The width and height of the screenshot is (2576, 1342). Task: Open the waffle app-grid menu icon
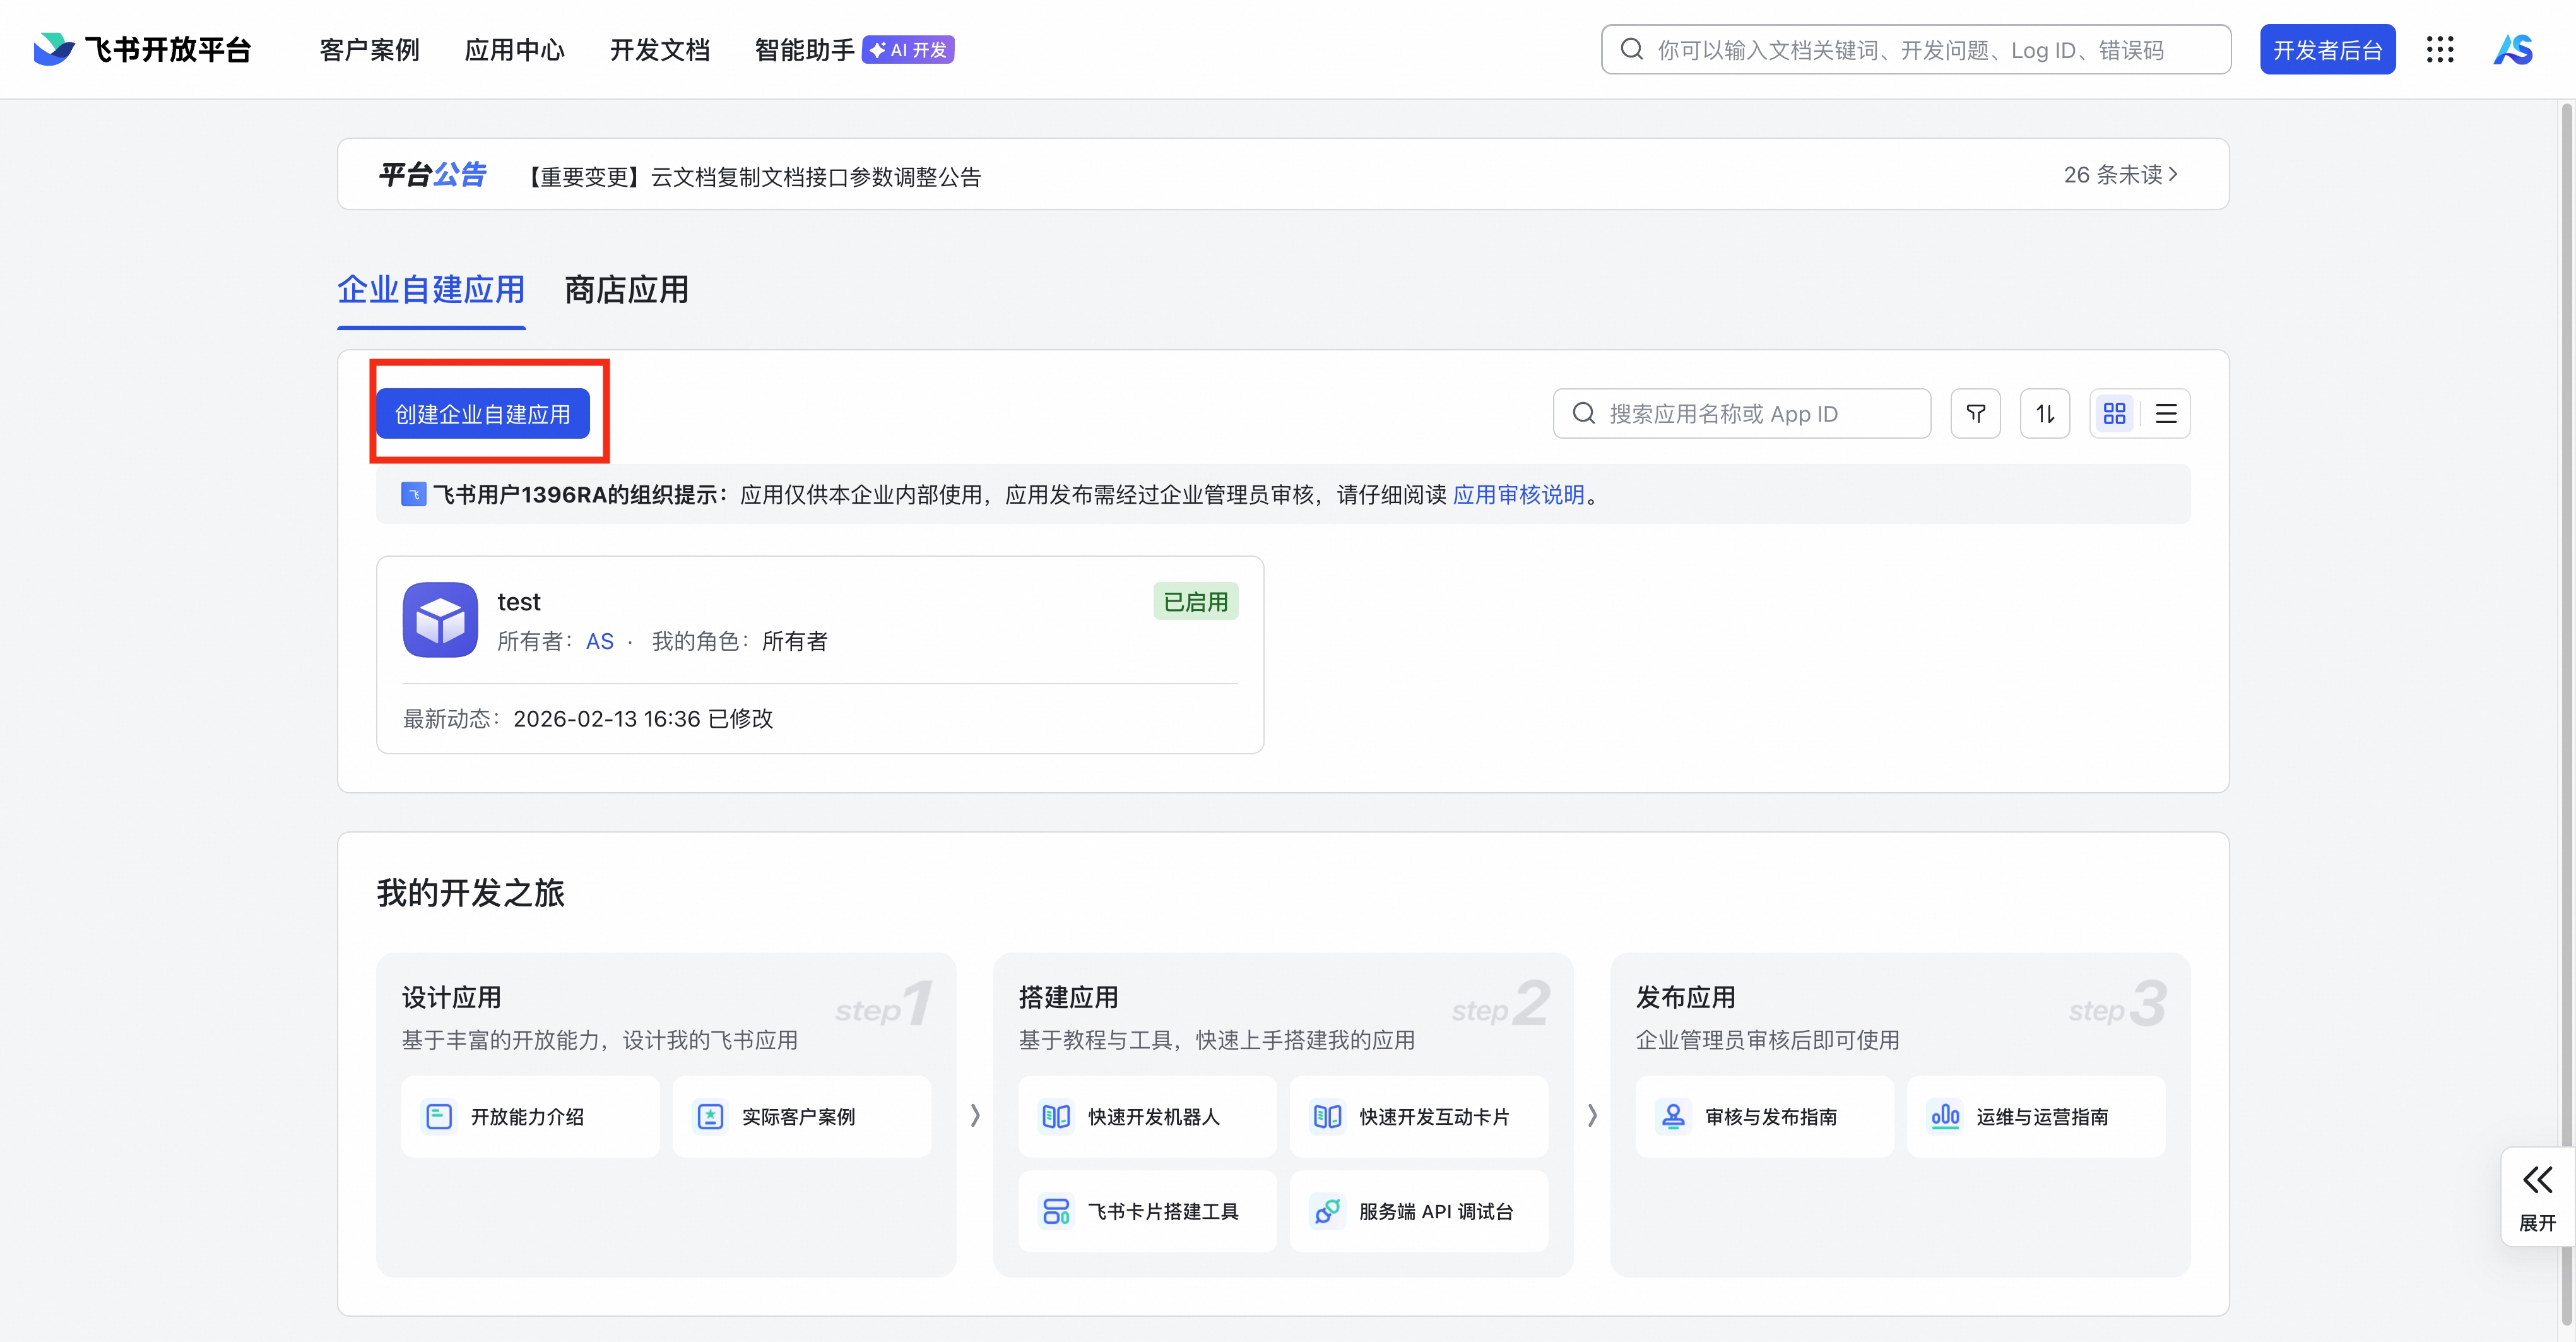(x=2441, y=49)
